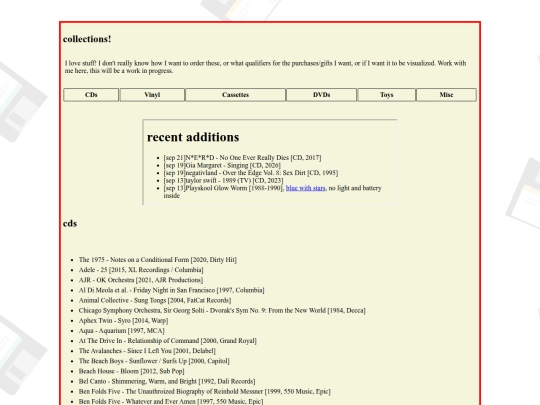Click the "recent additions" heading
The height and width of the screenshot is (405, 540).
[193, 137]
